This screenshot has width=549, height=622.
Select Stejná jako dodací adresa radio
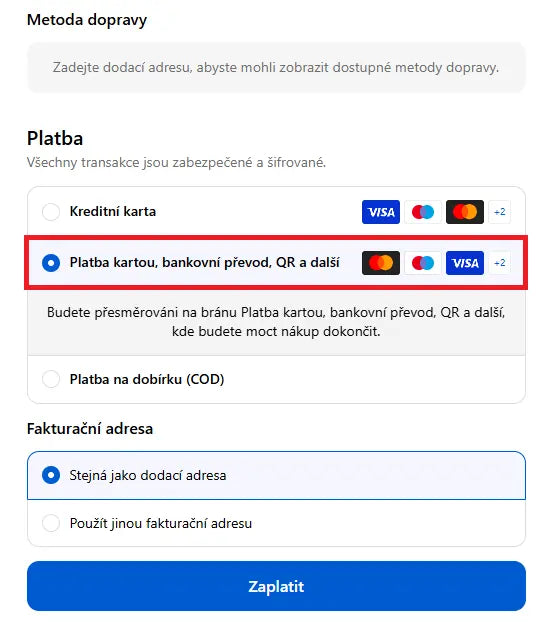[51, 475]
